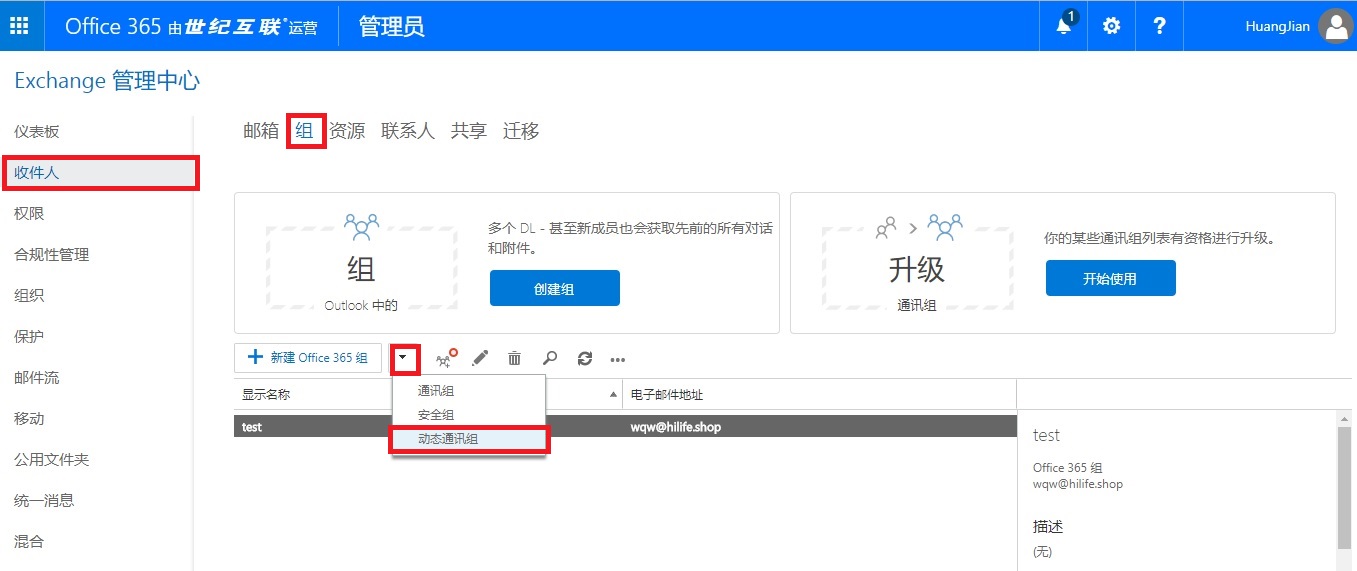Select the test group row
This screenshot has height=571, width=1357.
point(625,427)
